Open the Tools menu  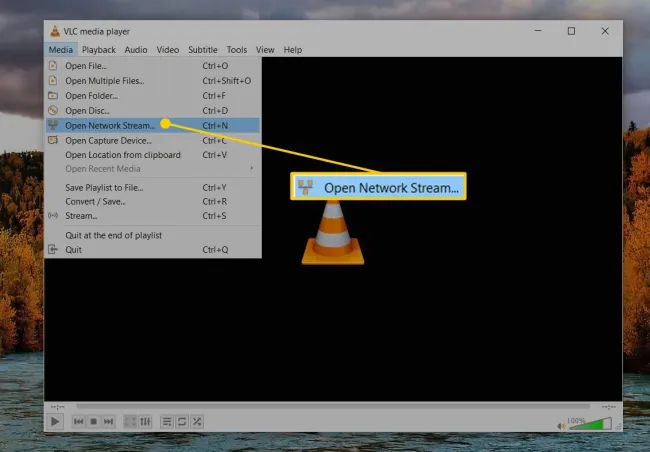236,49
